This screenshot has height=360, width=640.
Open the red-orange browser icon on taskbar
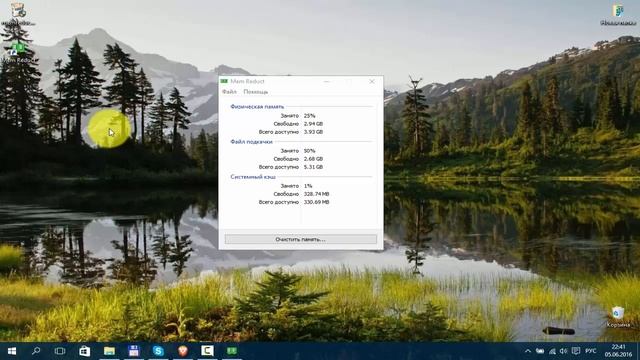(183, 351)
